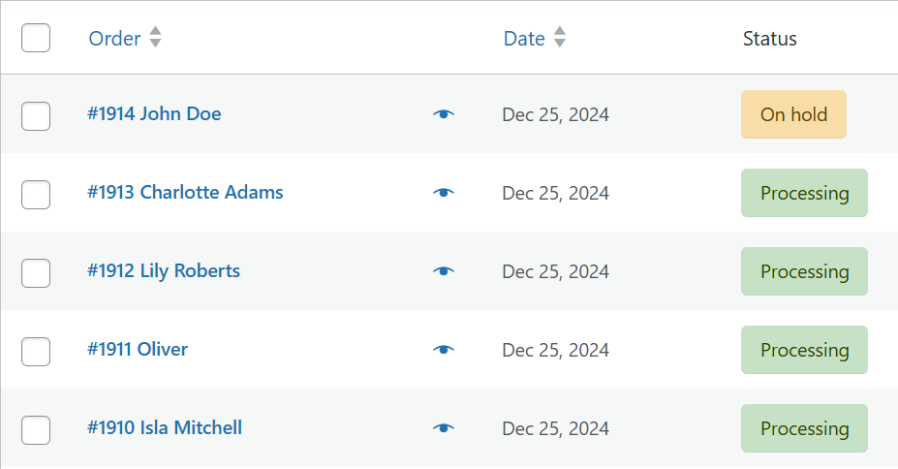The width and height of the screenshot is (898, 469).
Task: Click the Order column header link
Action: coord(114,38)
